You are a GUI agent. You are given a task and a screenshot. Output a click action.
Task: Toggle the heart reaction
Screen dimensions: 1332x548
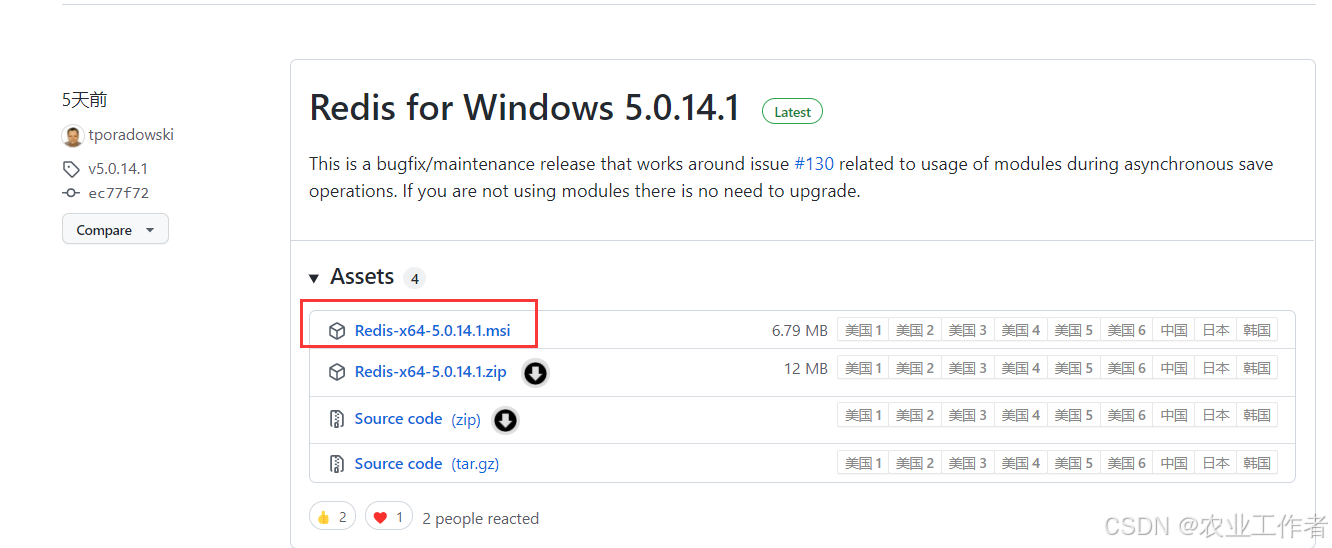(388, 517)
